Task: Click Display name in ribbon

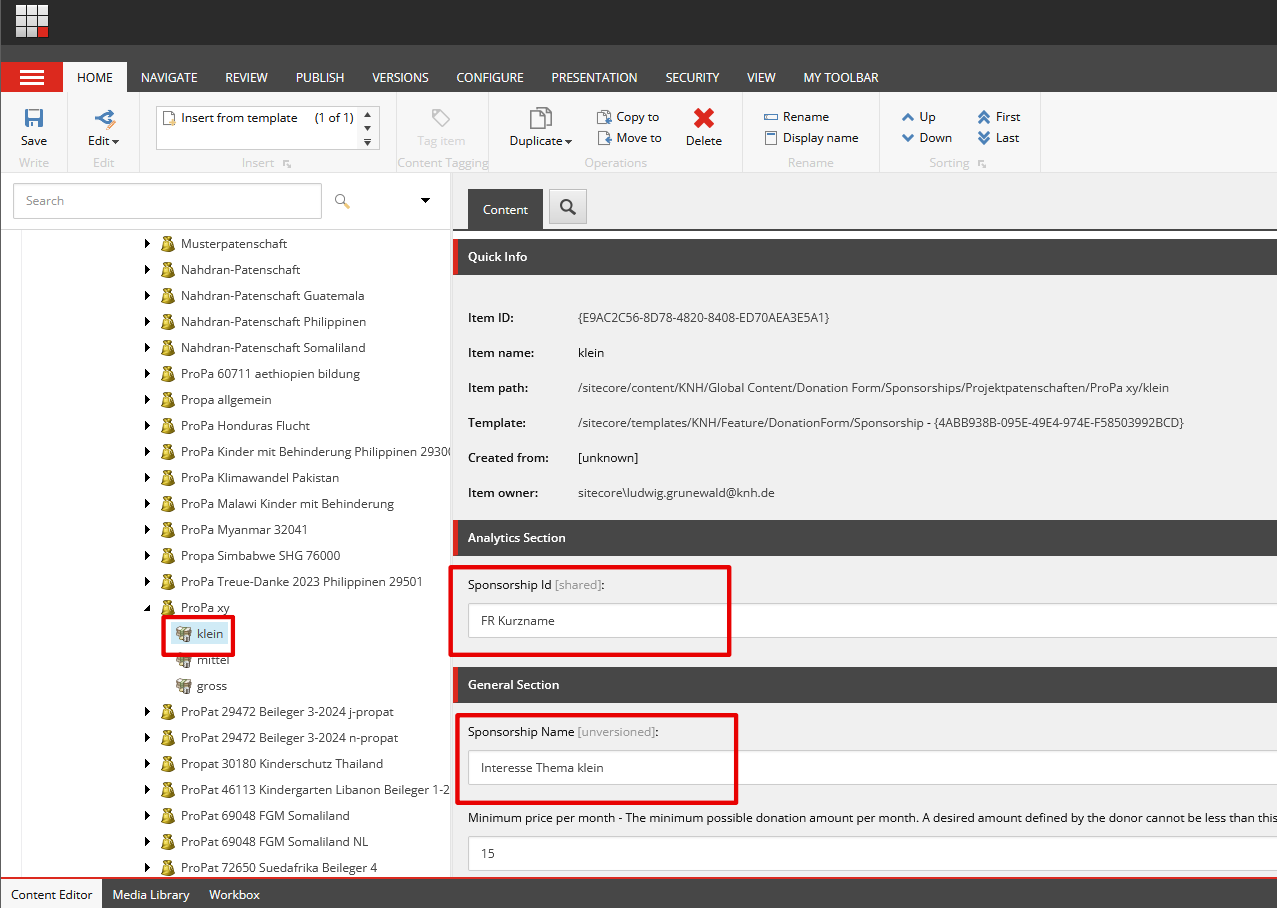Action: pyautogui.click(x=811, y=138)
